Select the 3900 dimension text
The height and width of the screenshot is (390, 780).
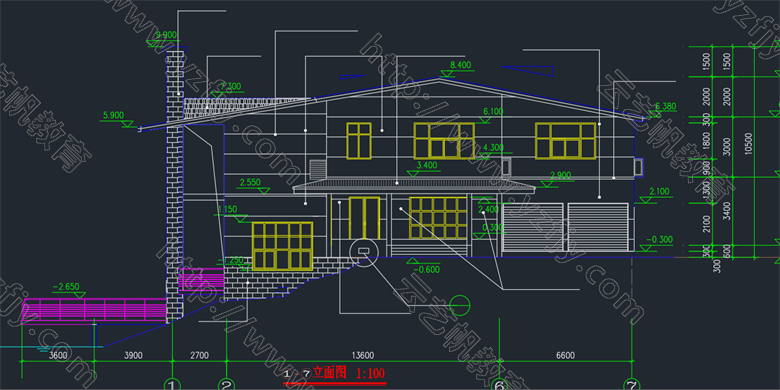[x=133, y=355]
